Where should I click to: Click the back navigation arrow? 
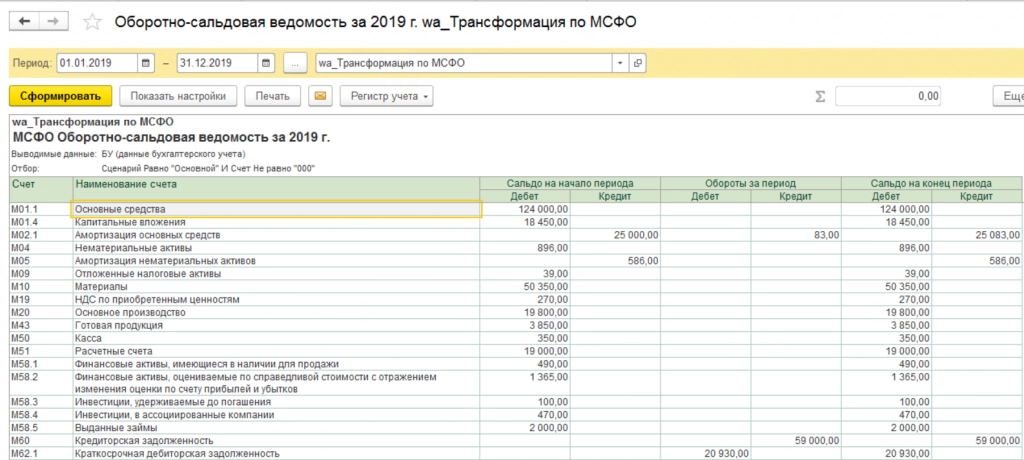click(25, 22)
